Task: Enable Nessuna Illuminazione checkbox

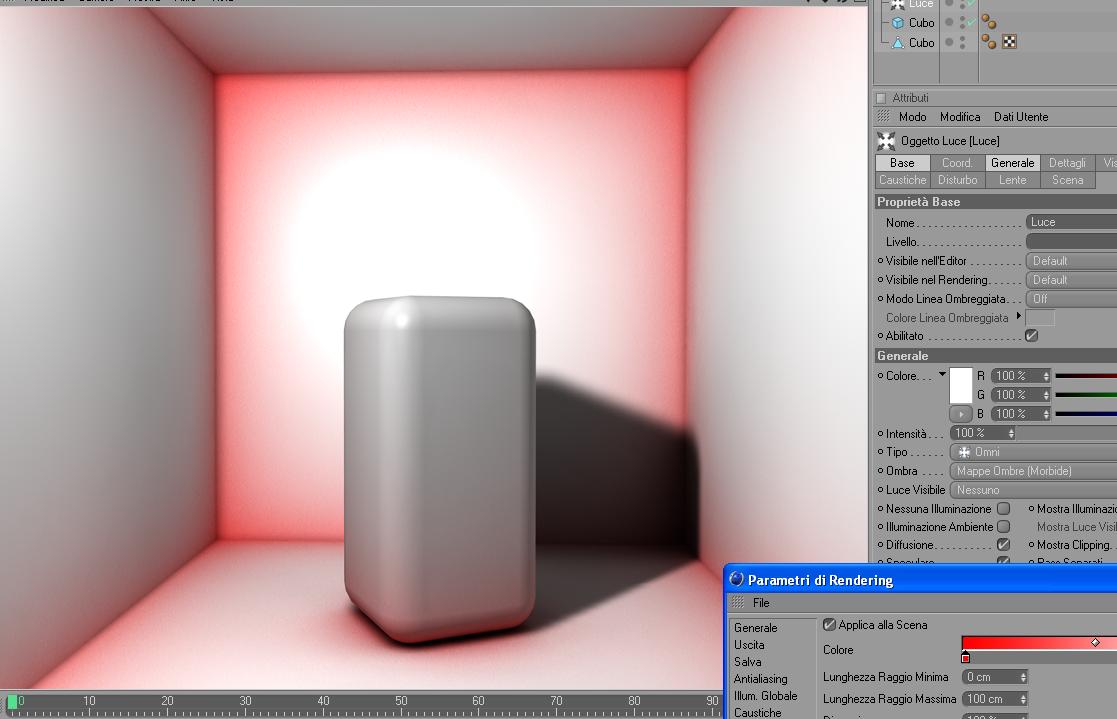Action: click(x=1004, y=509)
